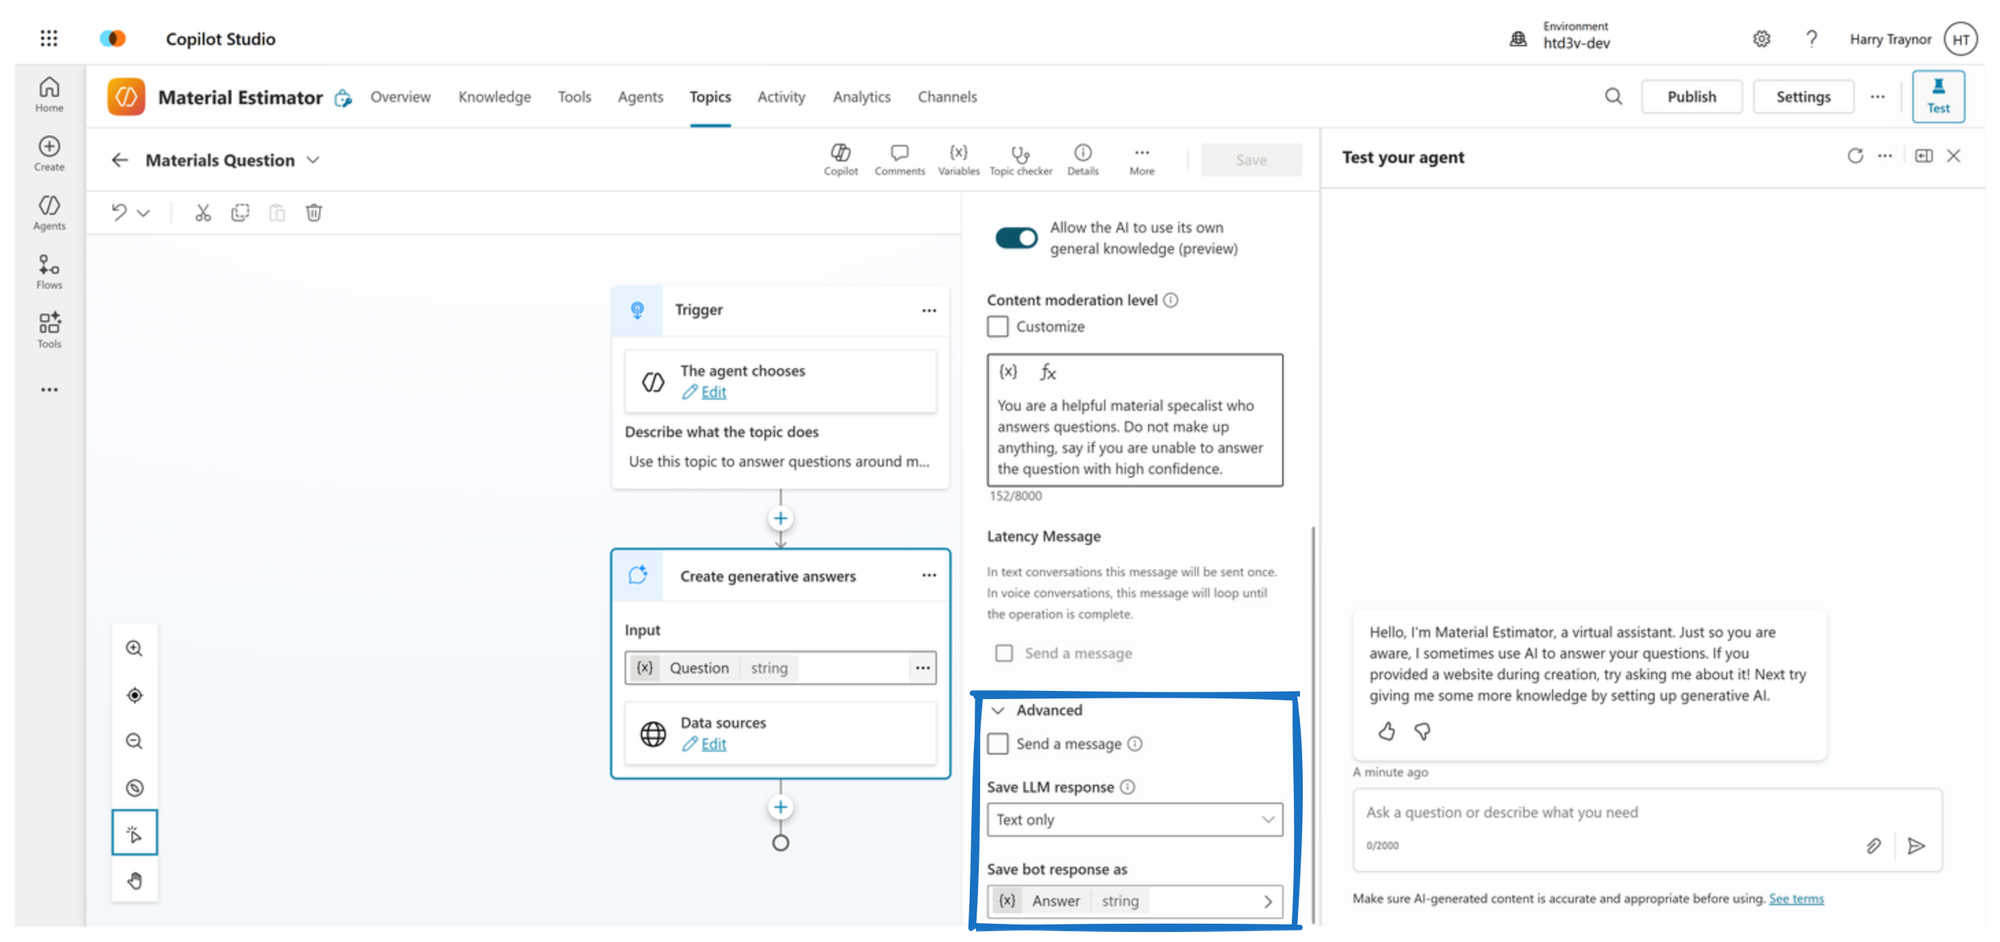Zoom in on the canvas
Screen dimensions: 2000x942
click(x=134, y=648)
